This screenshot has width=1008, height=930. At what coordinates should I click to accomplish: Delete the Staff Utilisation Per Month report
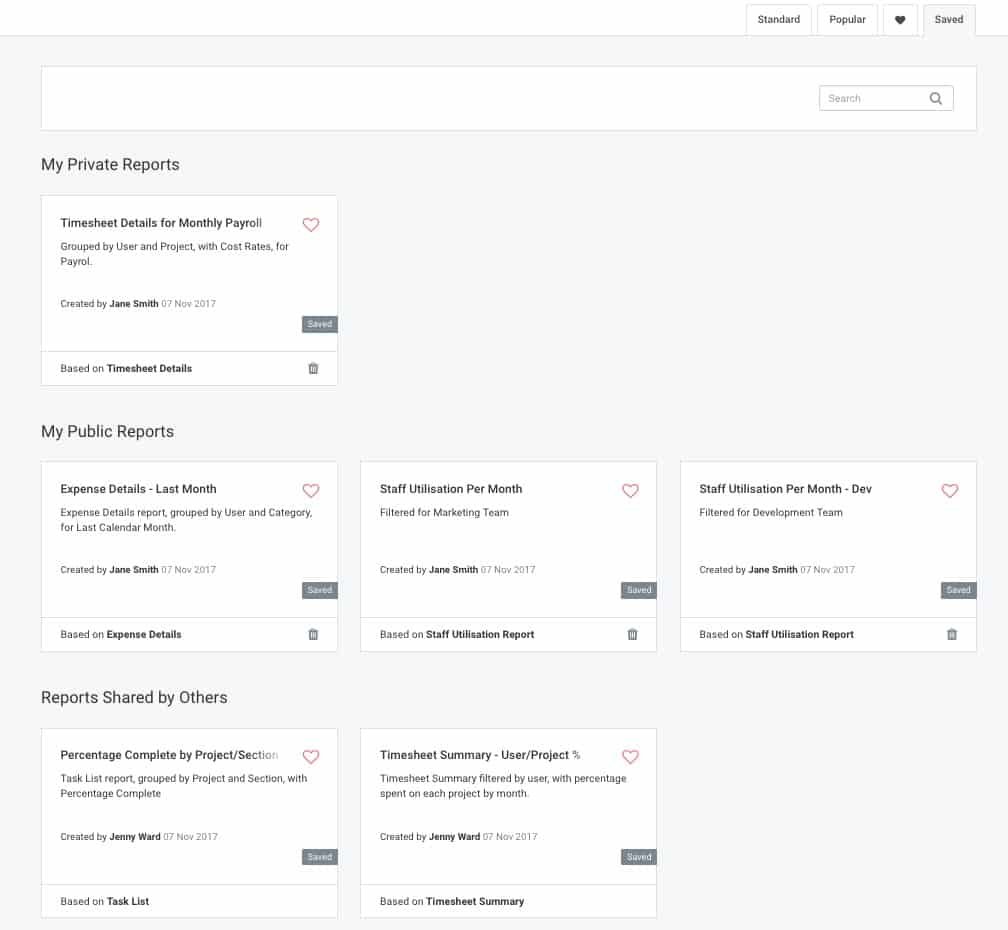click(632, 634)
